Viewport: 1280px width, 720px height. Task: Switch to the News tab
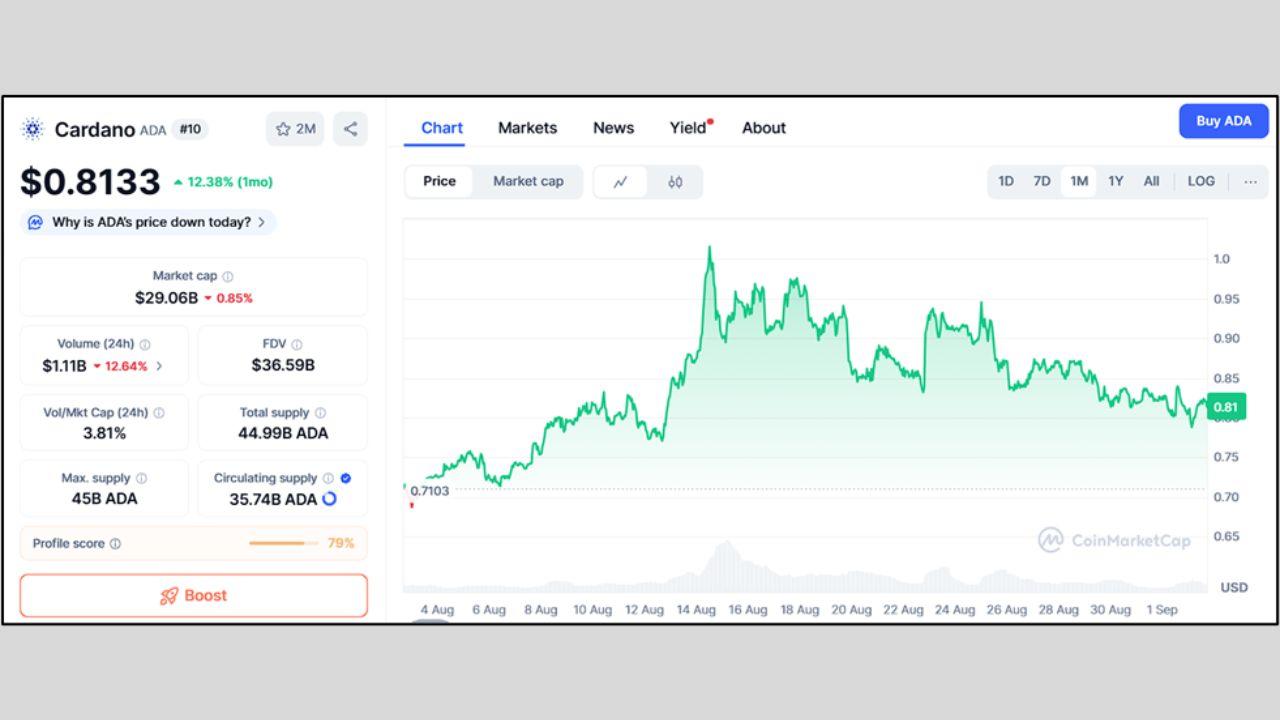(x=613, y=128)
